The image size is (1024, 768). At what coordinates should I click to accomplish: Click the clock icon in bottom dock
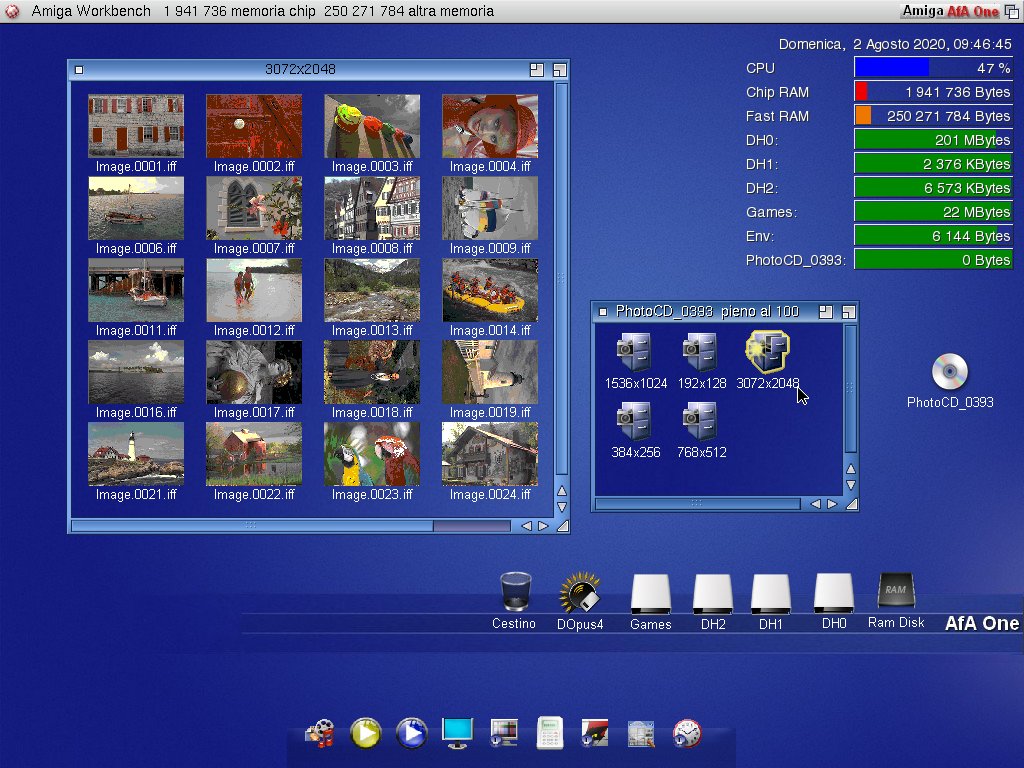click(687, 733)
